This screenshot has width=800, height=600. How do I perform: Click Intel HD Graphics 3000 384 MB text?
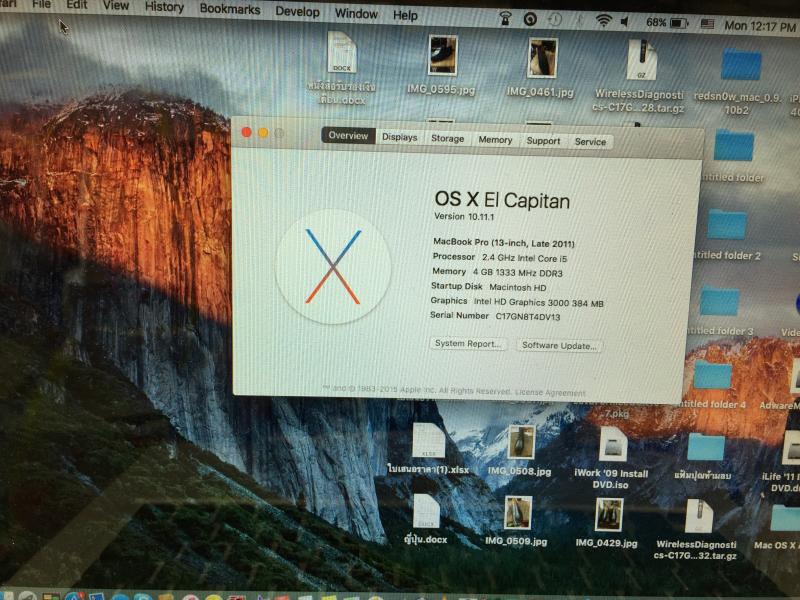coord(538,302)
